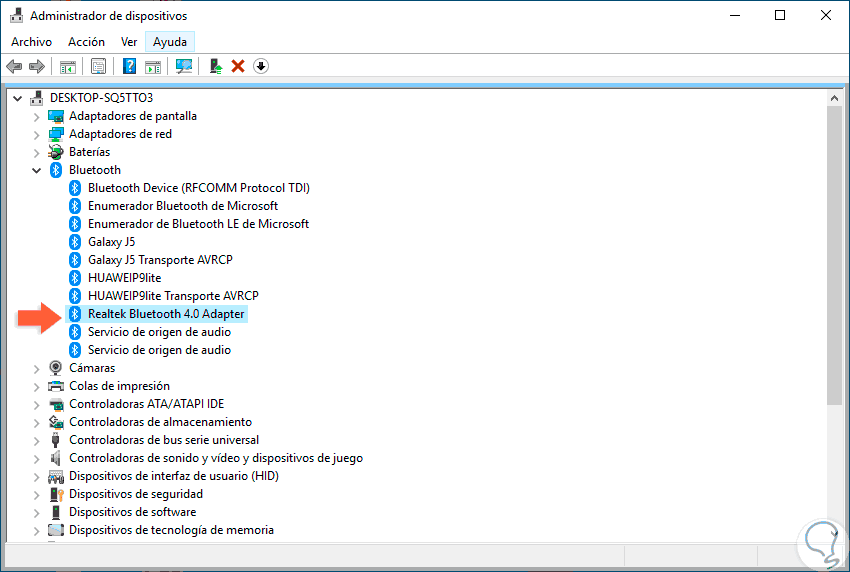The image size is (850, 572).
Task: Click the Bluetooth category icon
Action: tap(56, 170)
